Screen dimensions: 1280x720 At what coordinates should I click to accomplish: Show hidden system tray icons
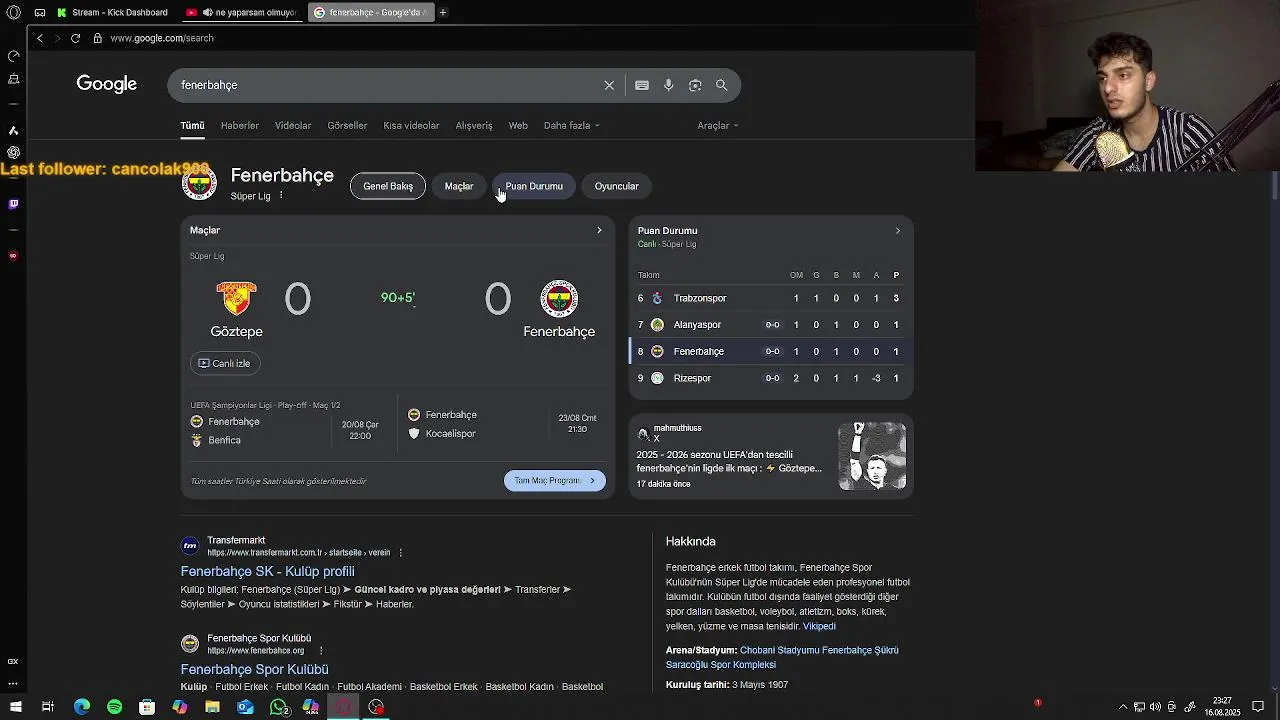point(1123,707)
